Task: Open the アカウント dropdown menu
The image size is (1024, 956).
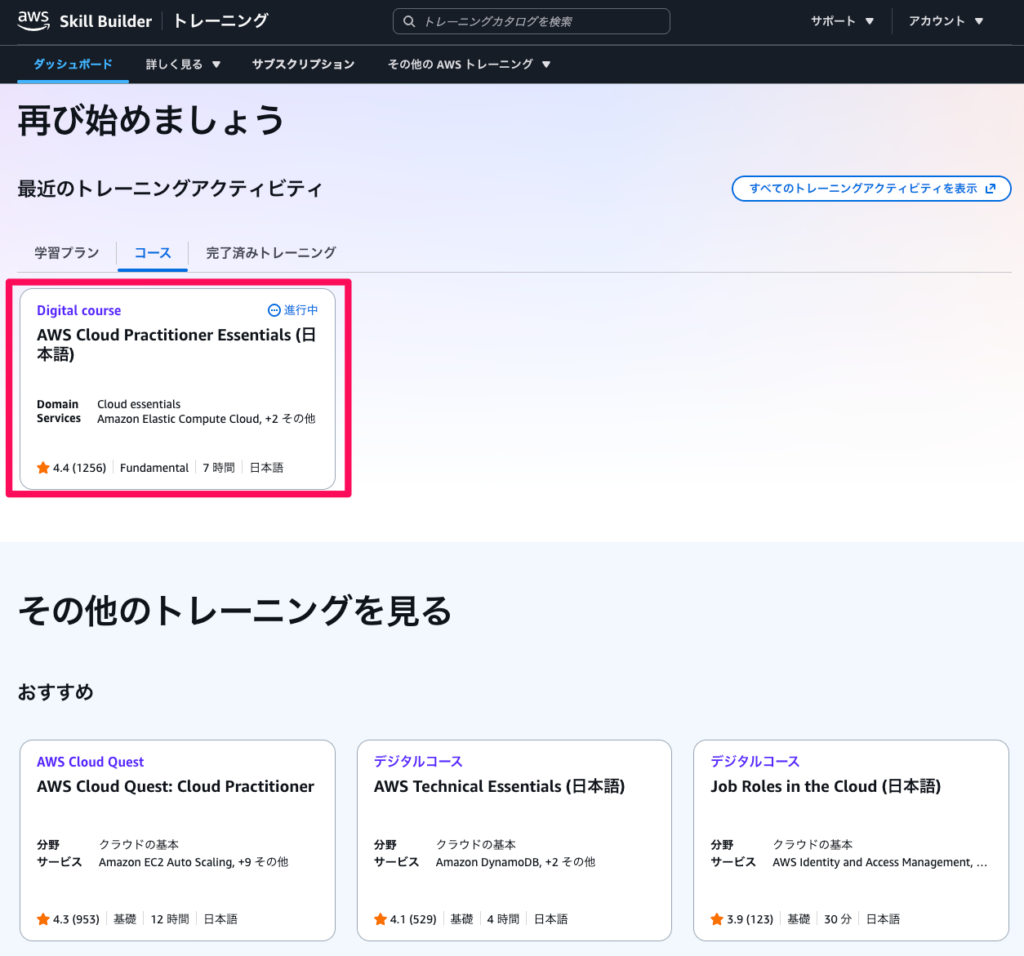Action: point(946,21)
